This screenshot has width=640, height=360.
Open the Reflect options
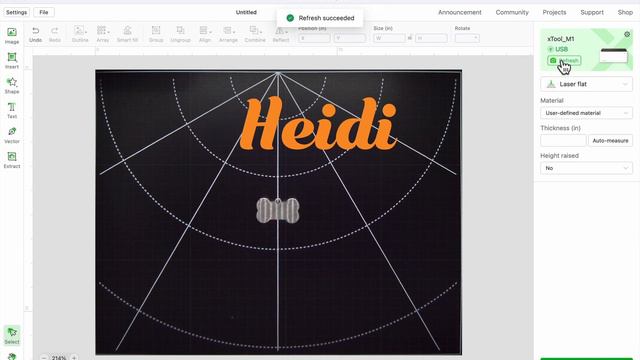coord(281,35)
